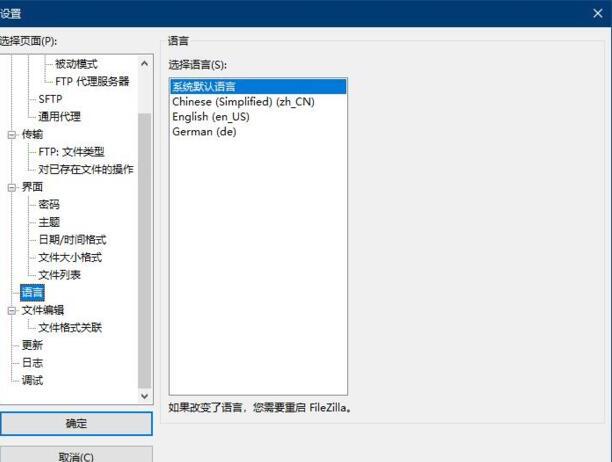Select 被动模式 in the page tree
This screenshot has height=462, width=612.
coord(76,64)
